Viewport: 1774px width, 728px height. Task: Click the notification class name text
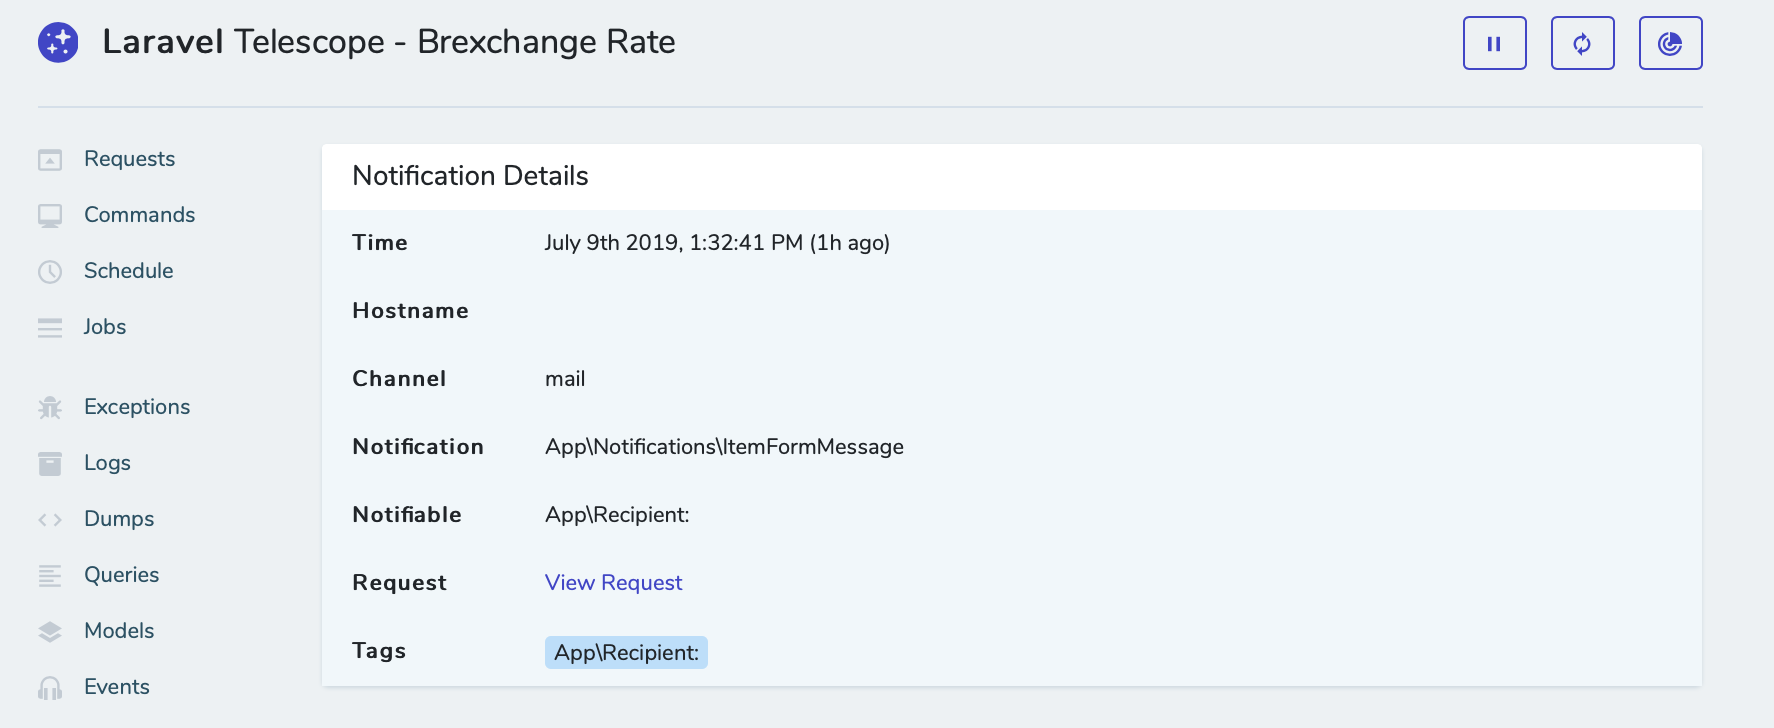click(724, 447)
